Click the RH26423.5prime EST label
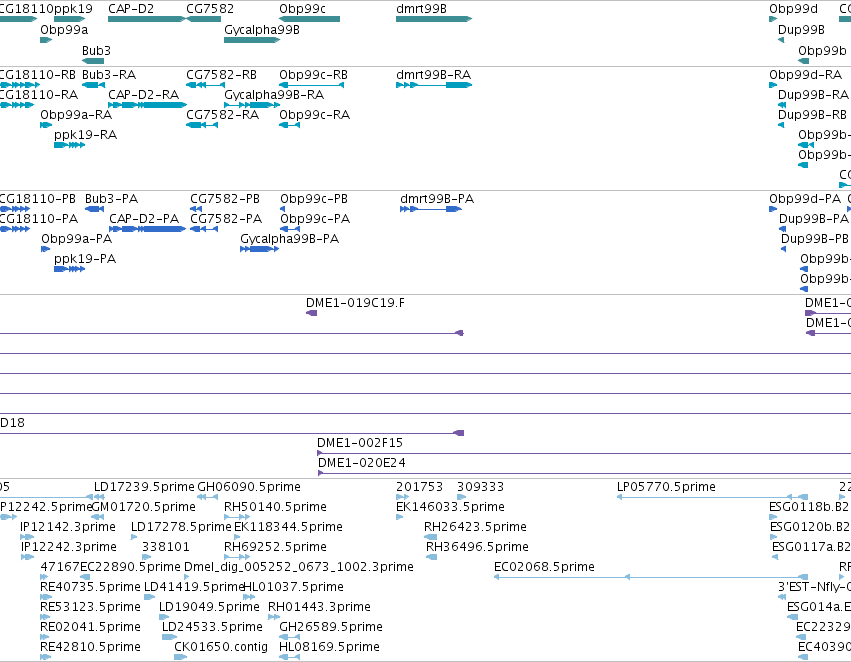 pos(475,527)
